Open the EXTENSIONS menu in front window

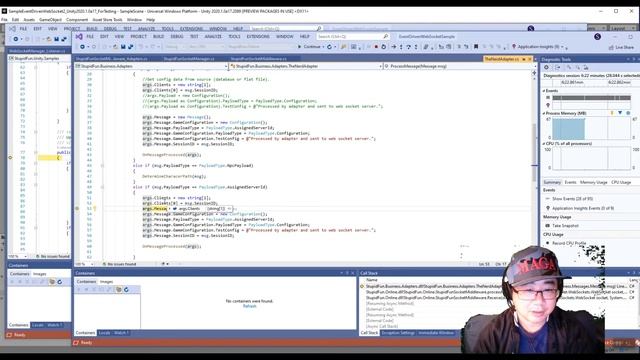point(258,36)
